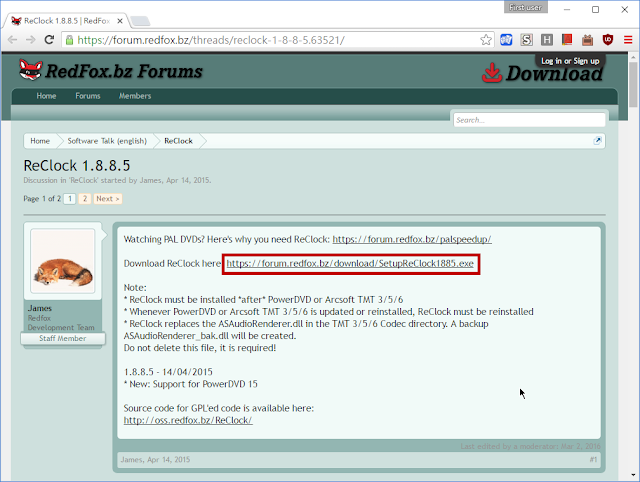Click the First user profile button
Screen dimensions: 640x482
pos(525,7)
